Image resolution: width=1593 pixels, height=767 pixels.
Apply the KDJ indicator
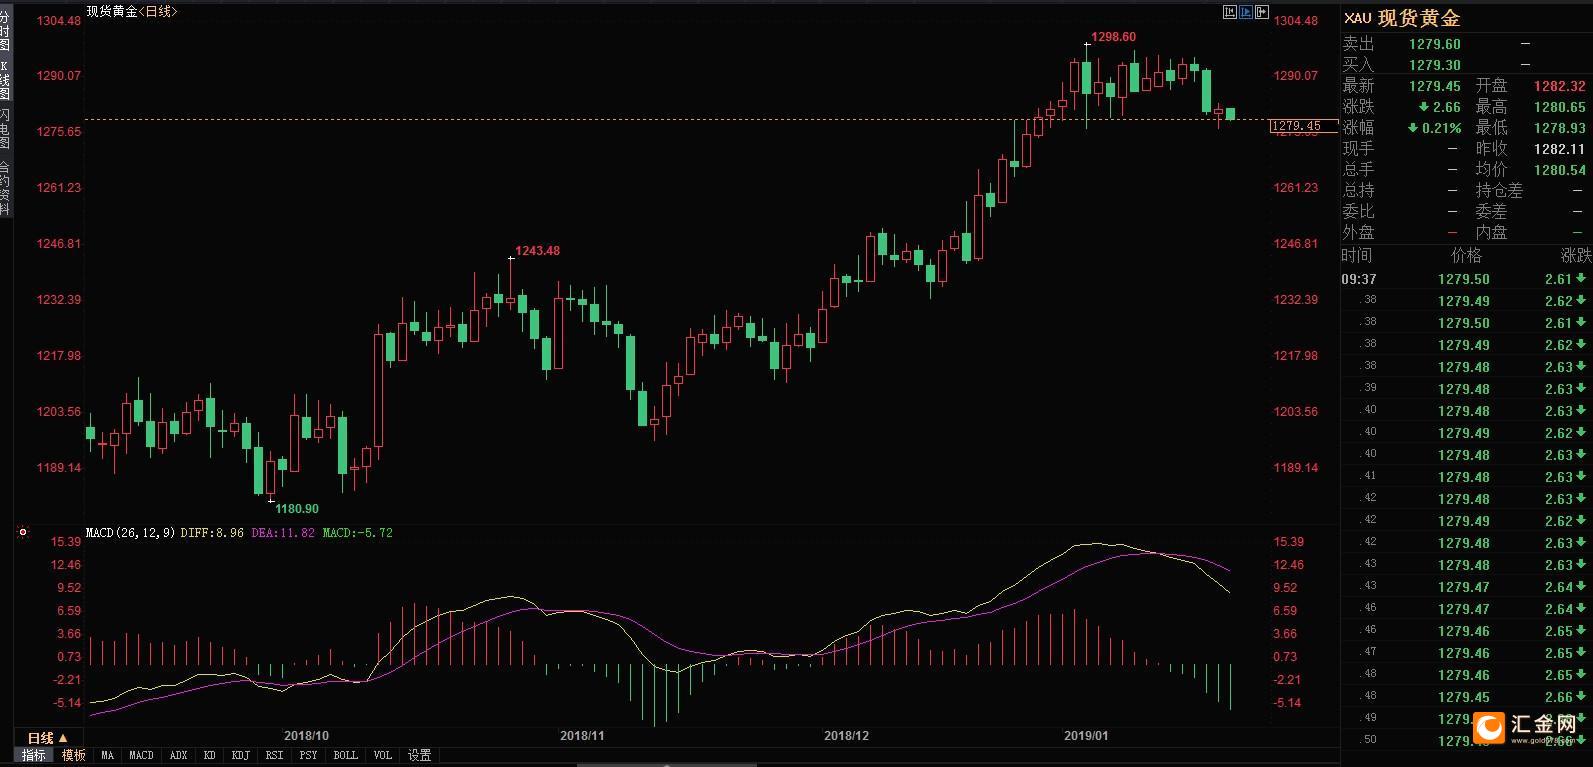(x=240, y=755)
